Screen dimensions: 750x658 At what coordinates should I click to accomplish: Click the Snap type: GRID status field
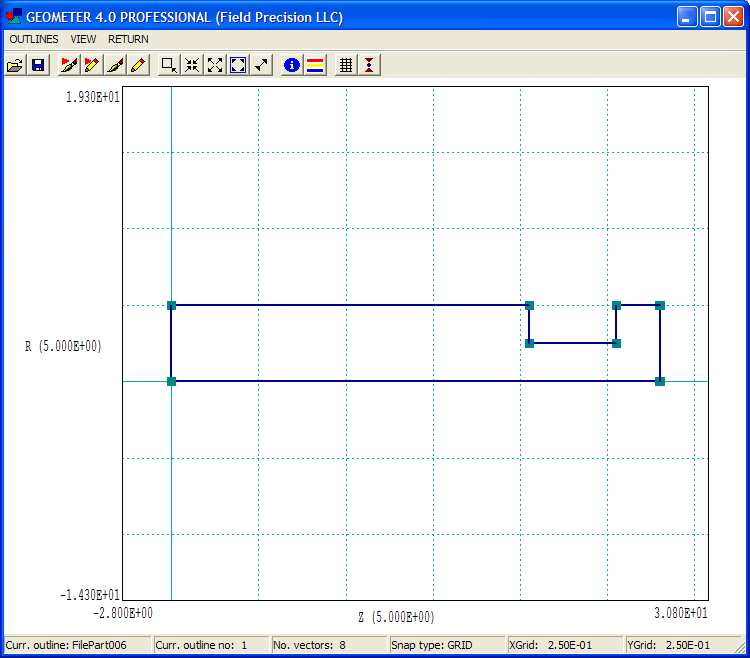coord(445,645)
